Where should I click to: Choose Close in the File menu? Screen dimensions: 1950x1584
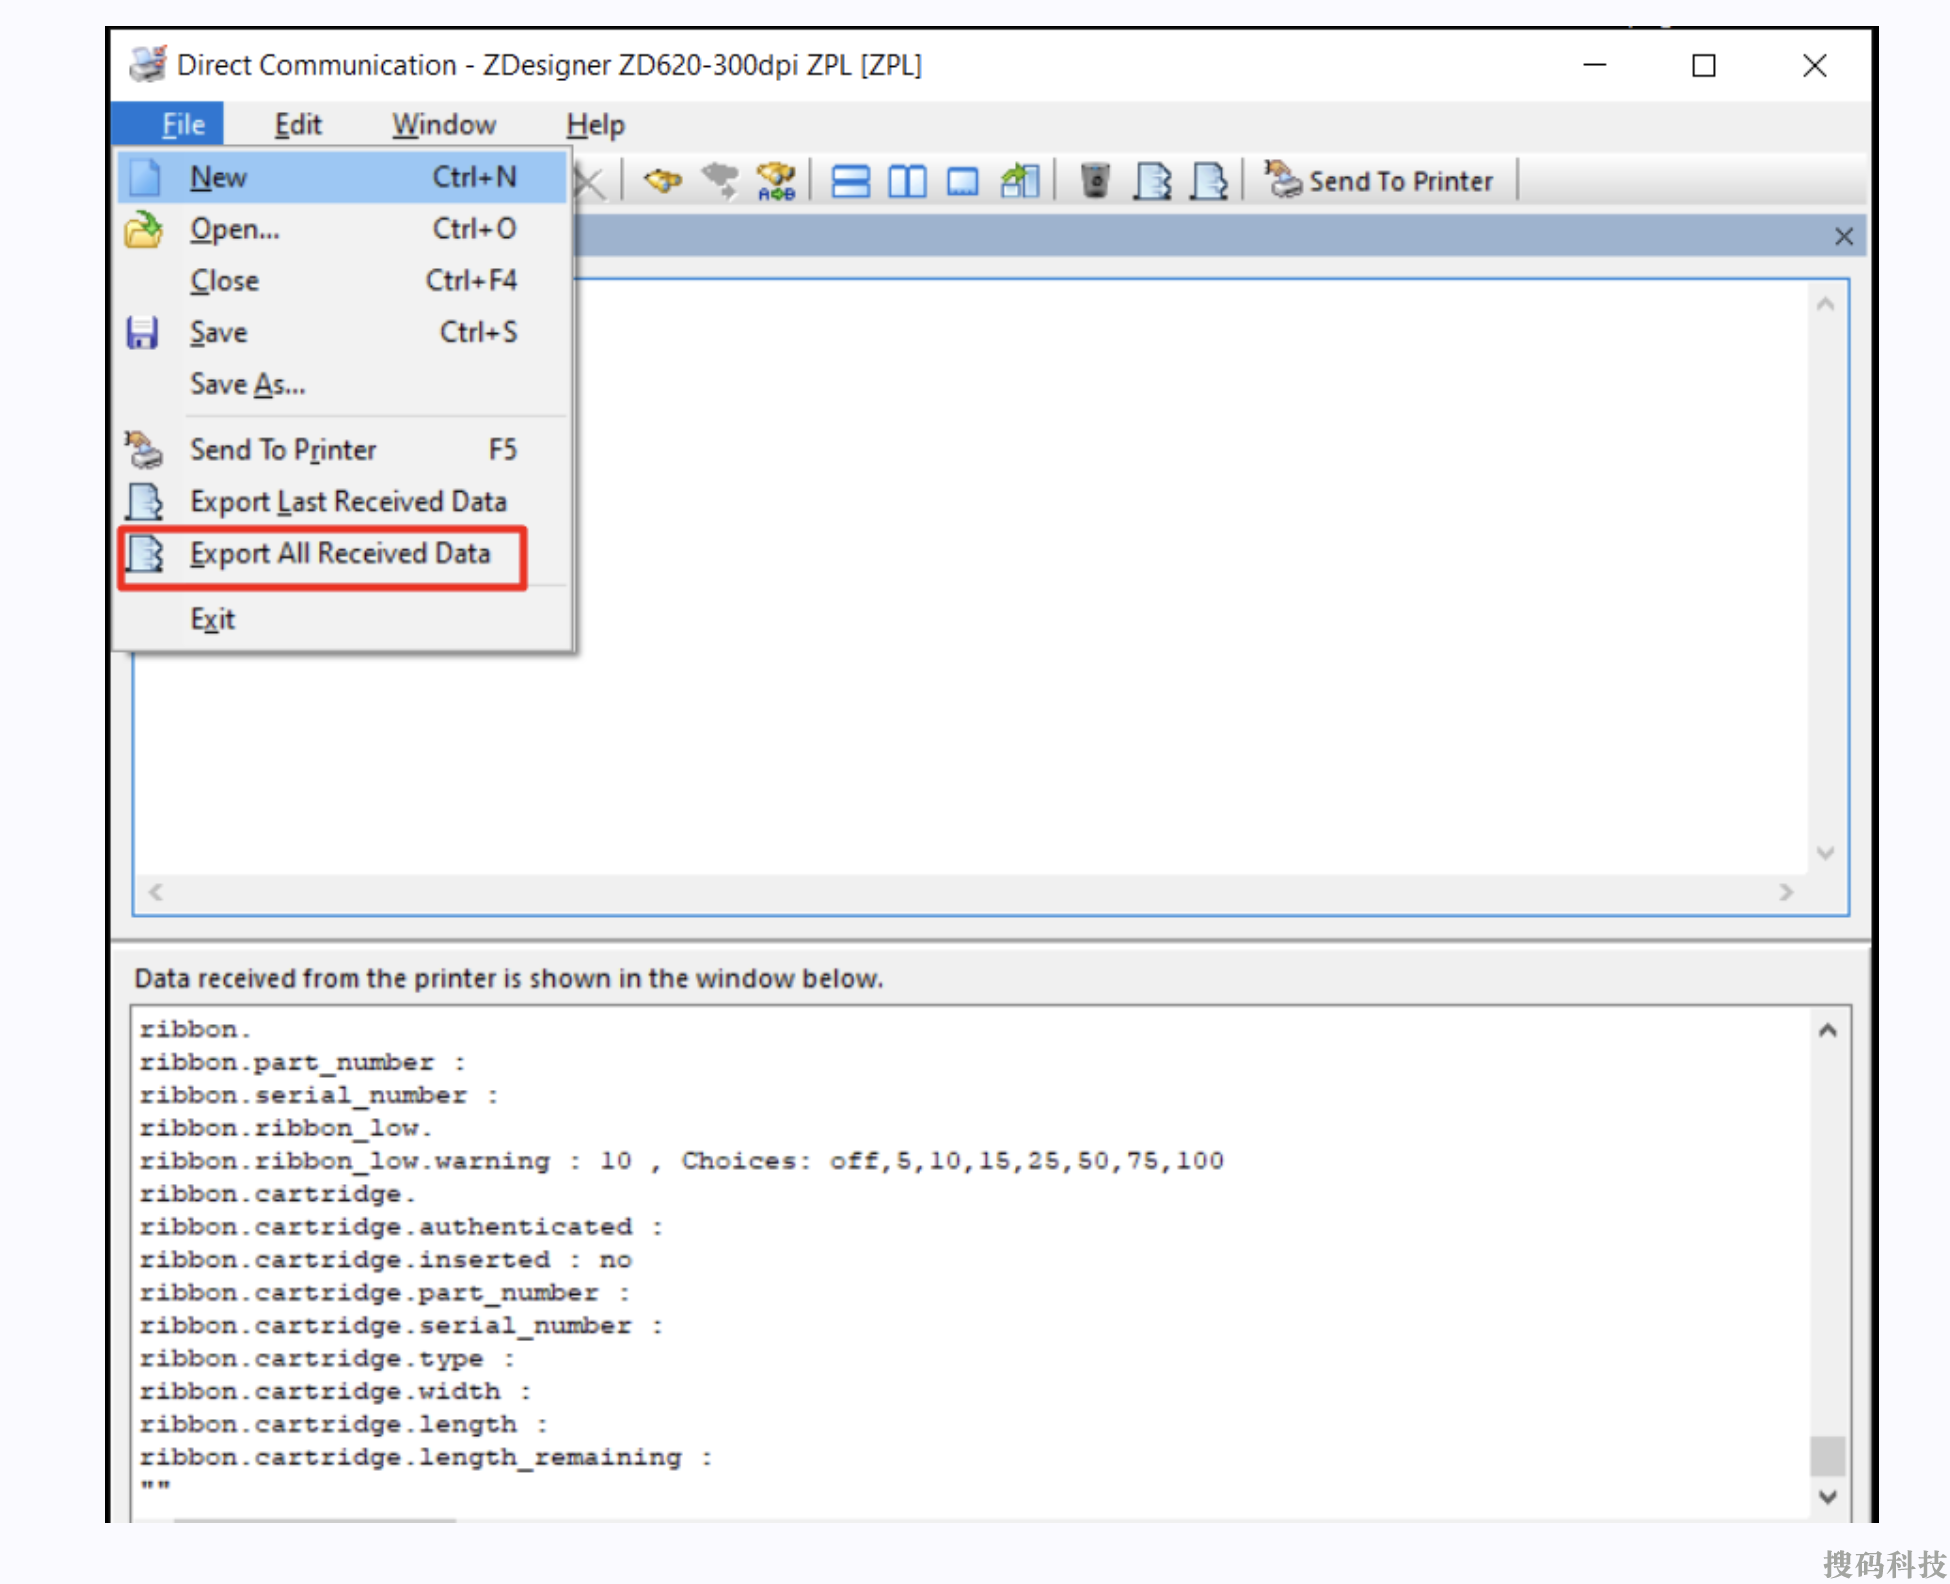point(342,281)
